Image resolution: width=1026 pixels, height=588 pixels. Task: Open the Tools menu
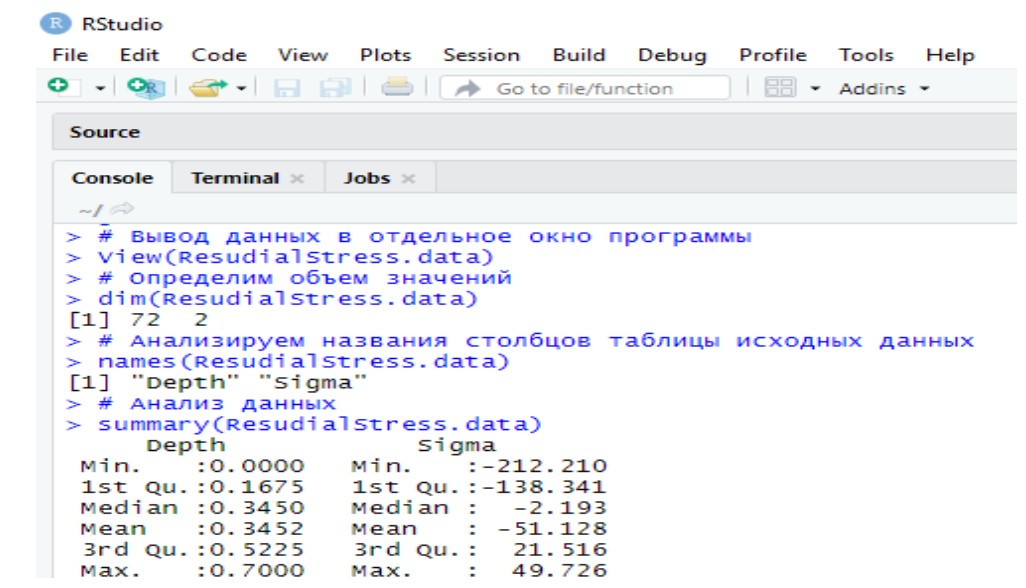(866, 55)
